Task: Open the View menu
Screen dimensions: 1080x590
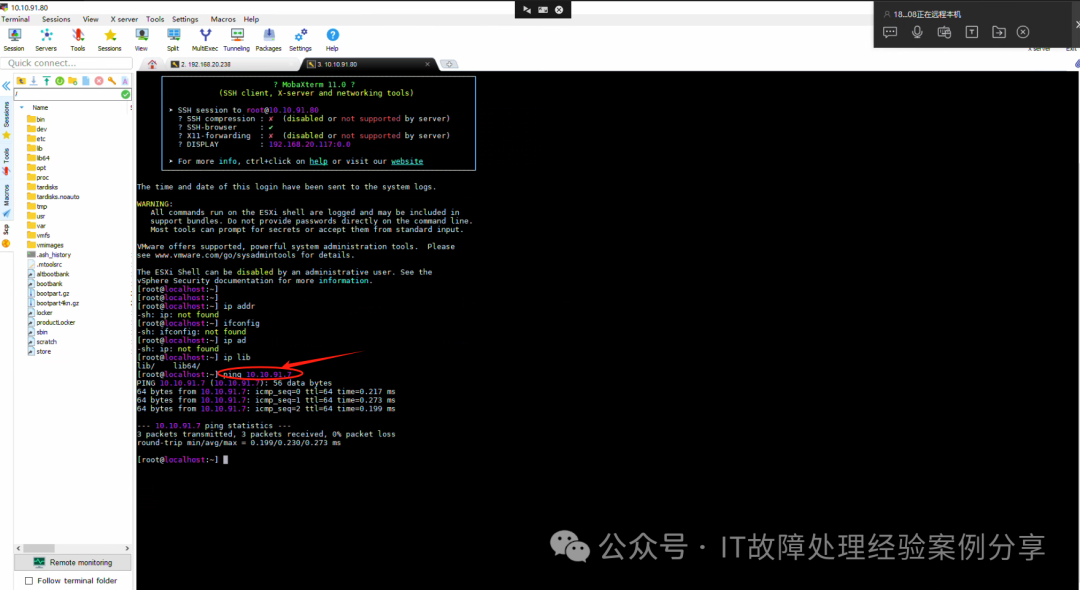Action: (x=90, y=19)
